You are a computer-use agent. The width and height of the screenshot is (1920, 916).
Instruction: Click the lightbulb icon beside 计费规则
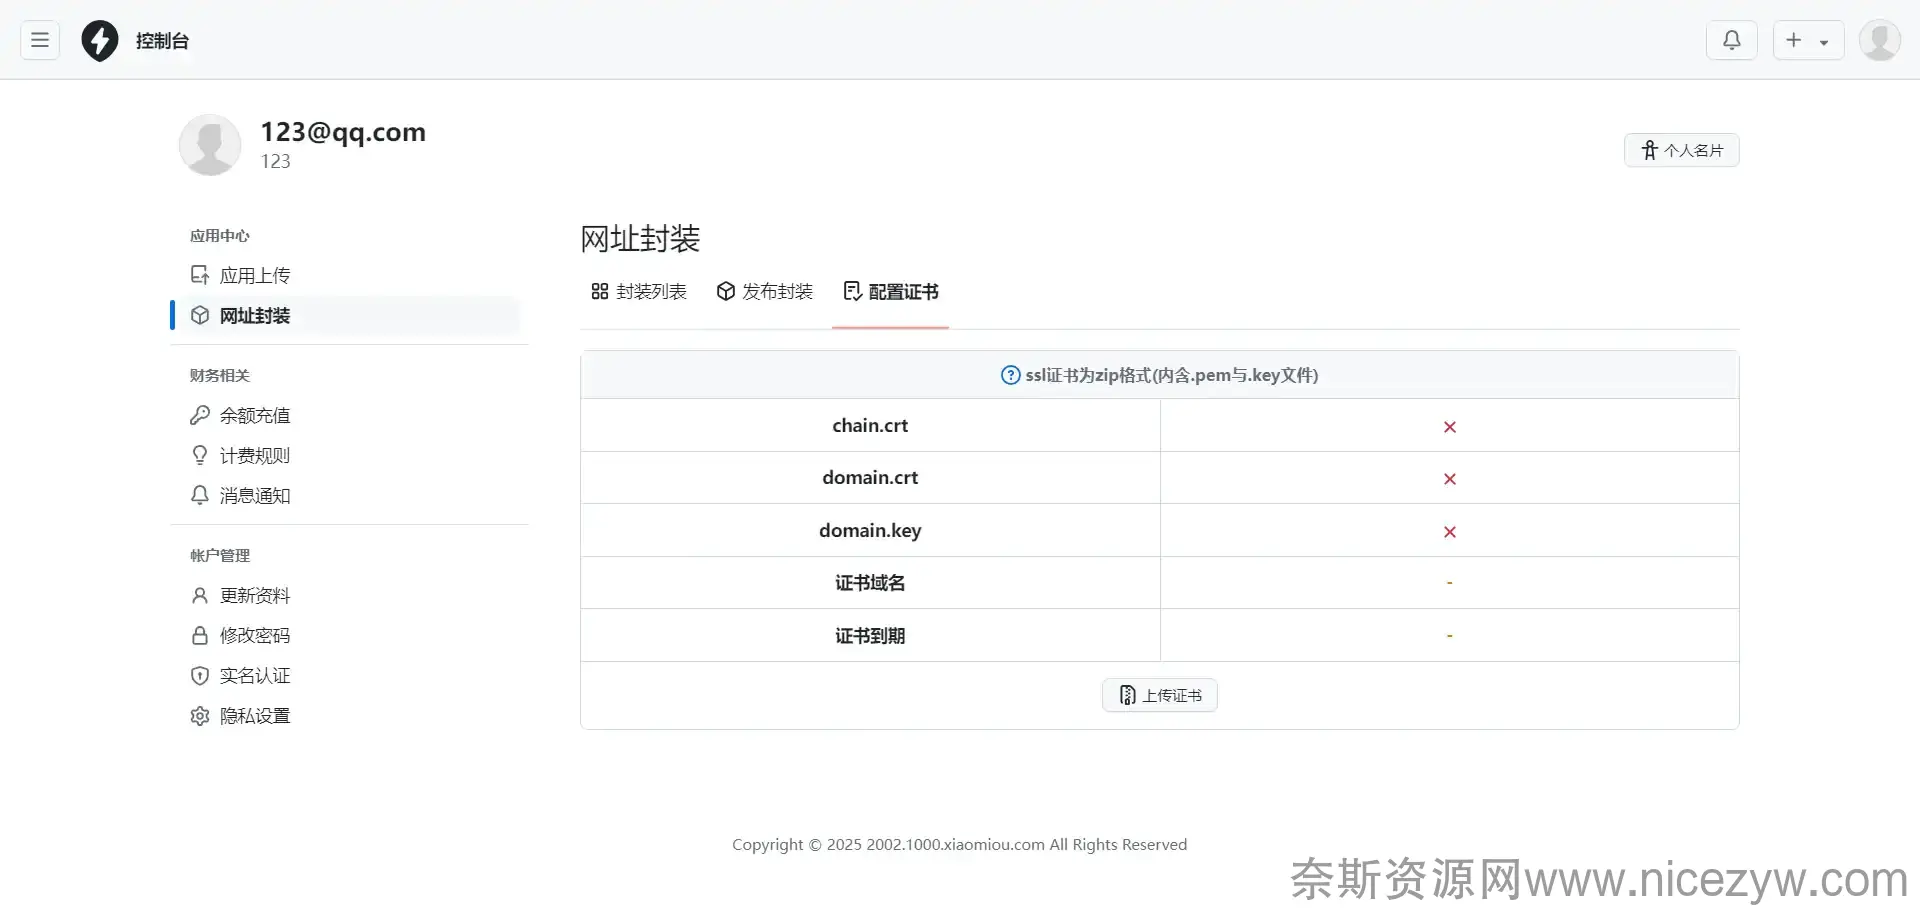pyautogui.click(x=200, y=455)
